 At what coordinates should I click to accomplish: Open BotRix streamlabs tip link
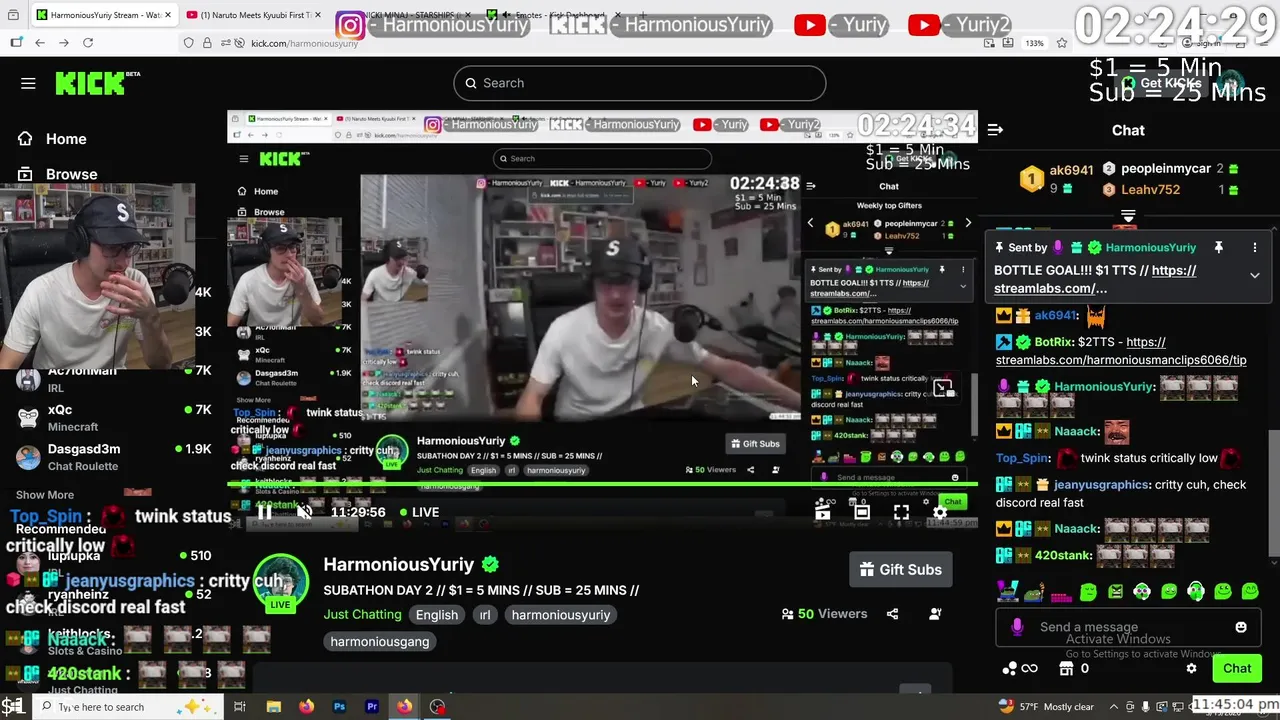pos(1121,351)
